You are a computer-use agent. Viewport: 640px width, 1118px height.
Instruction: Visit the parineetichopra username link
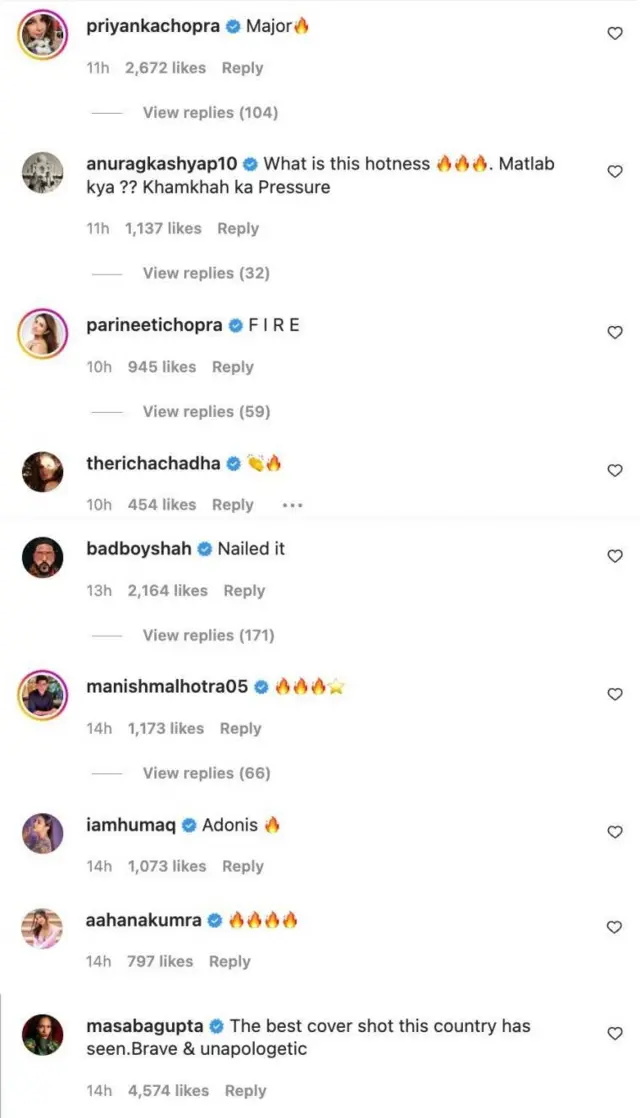pyautogui.click(x=154, y=325)
